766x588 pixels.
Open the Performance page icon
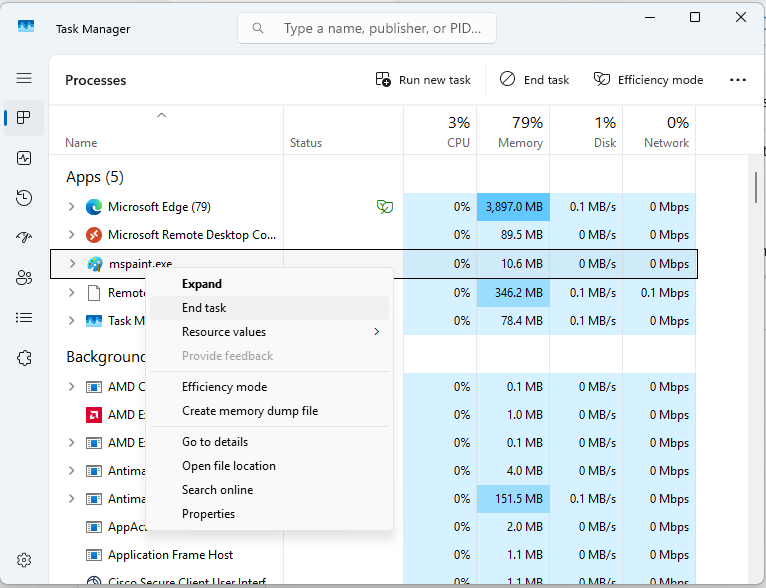click(24, 158)
